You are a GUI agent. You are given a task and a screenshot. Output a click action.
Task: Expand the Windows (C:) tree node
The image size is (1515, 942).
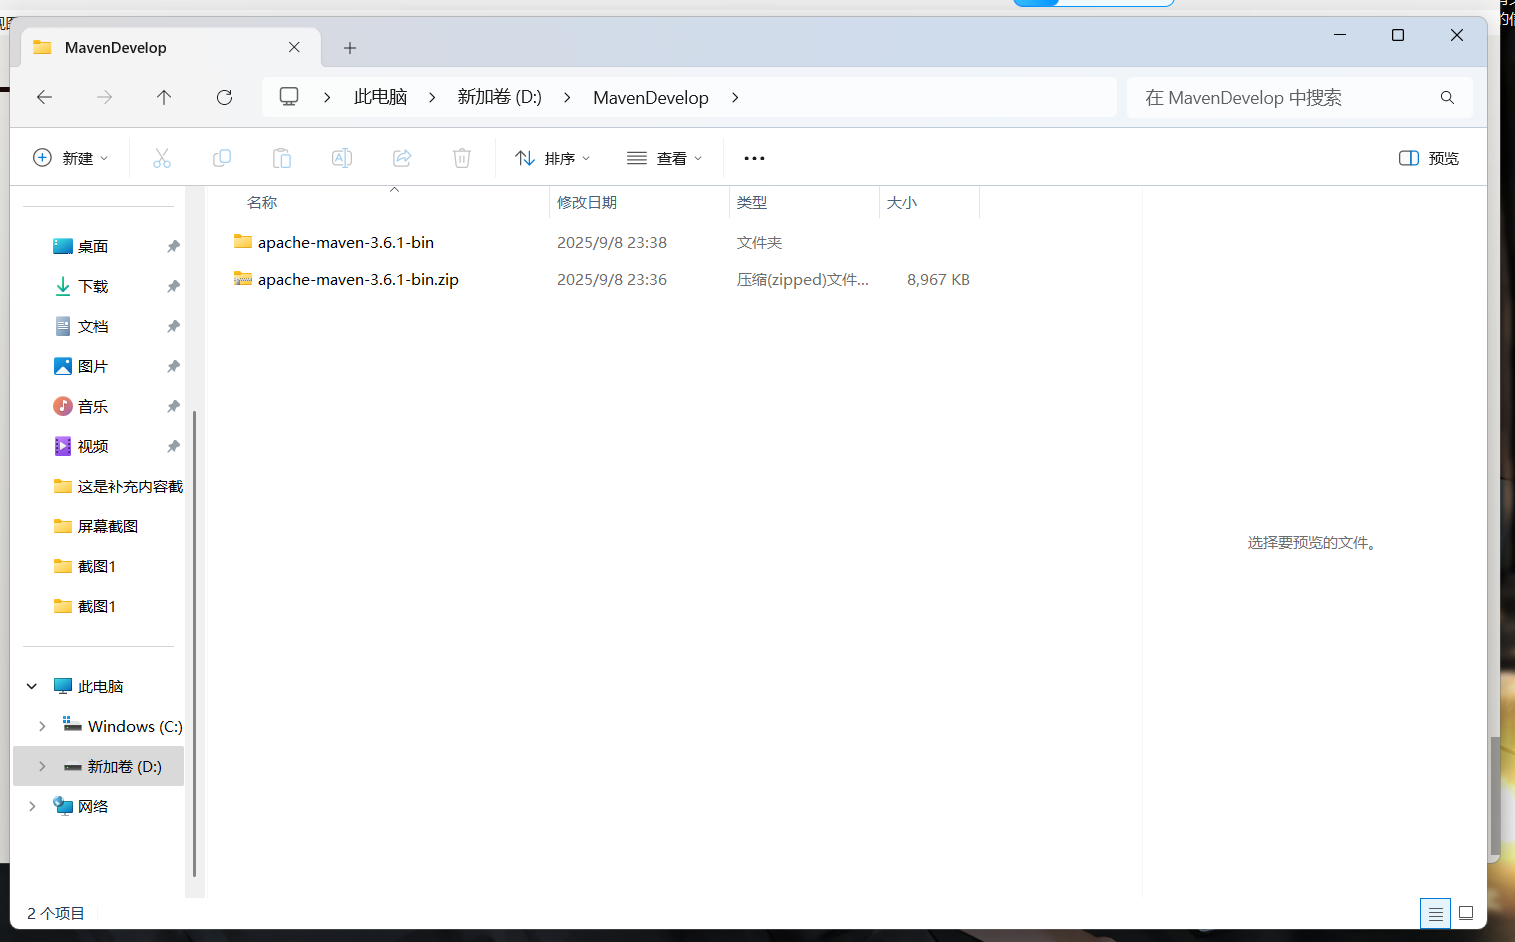pos(42,726)
